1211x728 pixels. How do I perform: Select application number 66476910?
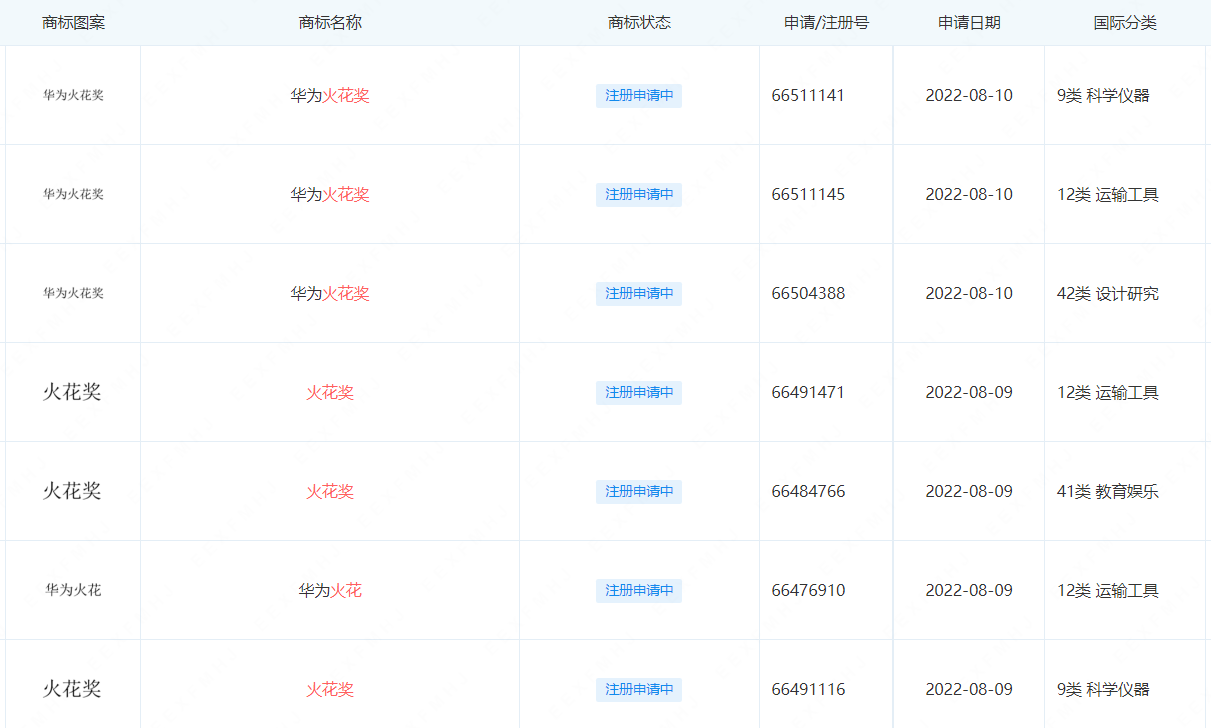(x=808, y=591)
